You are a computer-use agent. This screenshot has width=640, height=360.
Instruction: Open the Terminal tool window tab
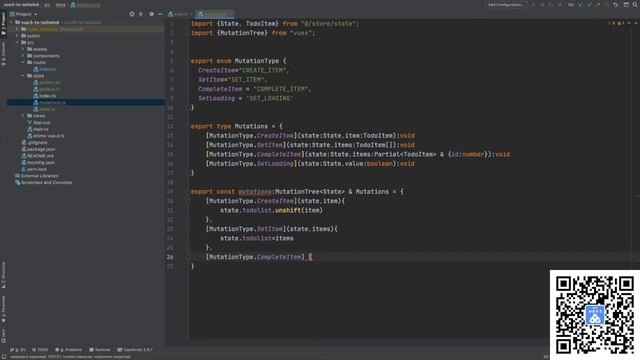(100, 350)
